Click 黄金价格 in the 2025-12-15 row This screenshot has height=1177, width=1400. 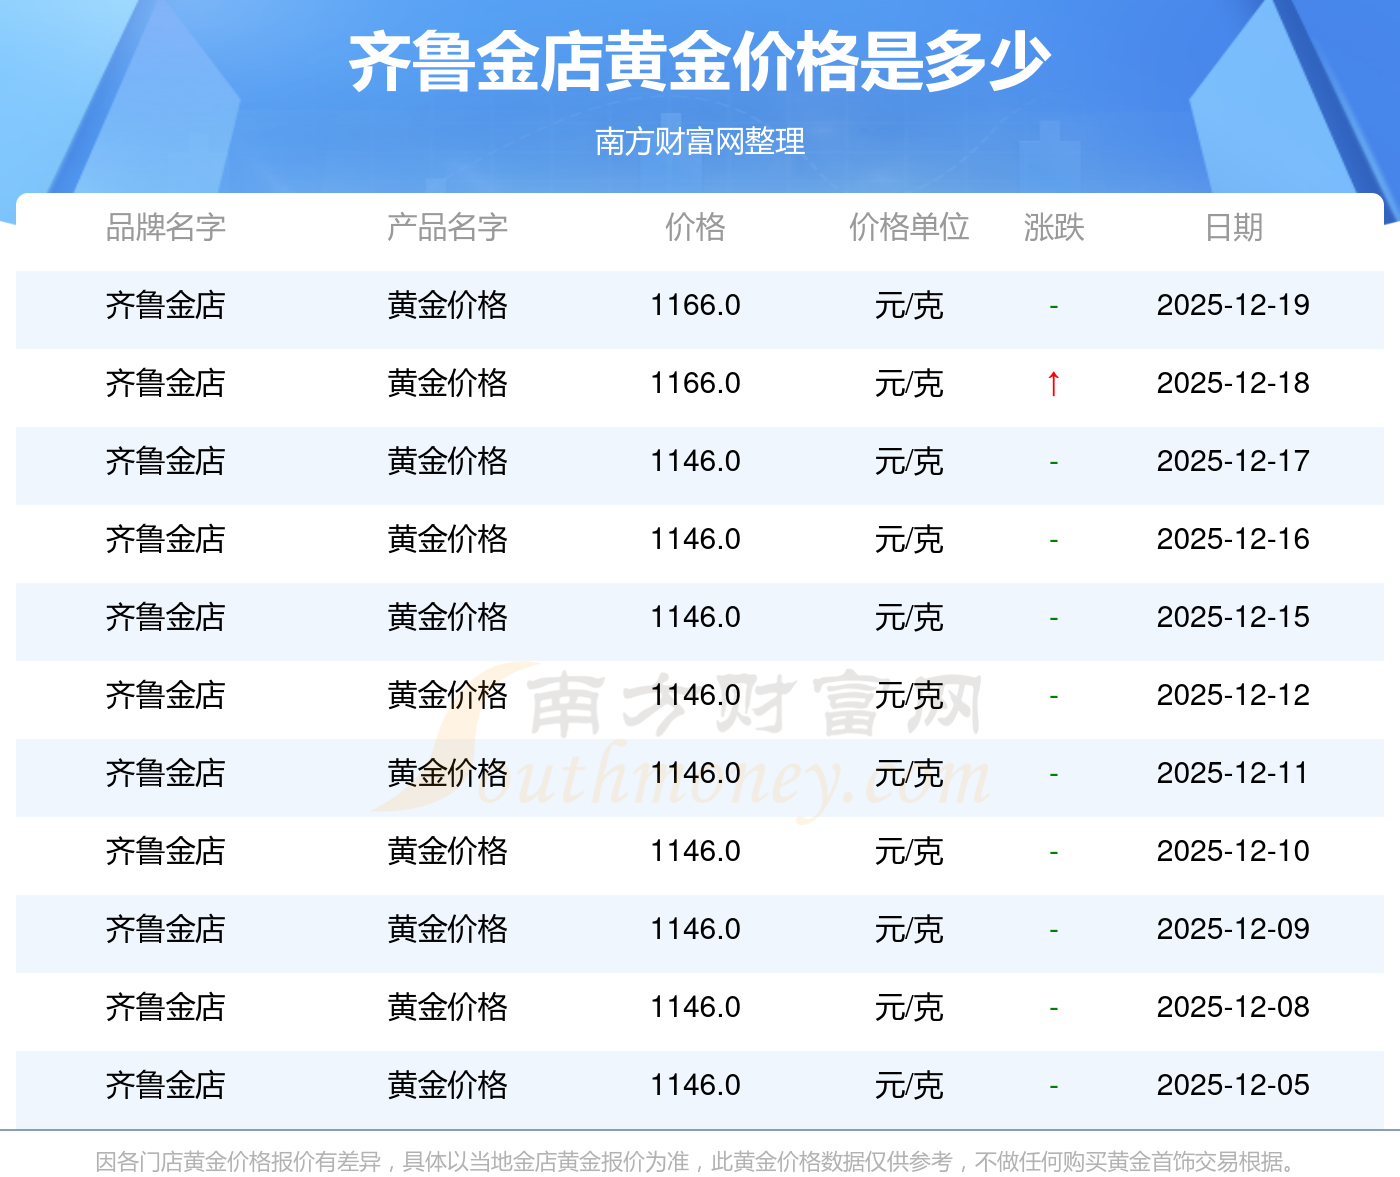tap(448, 617)
